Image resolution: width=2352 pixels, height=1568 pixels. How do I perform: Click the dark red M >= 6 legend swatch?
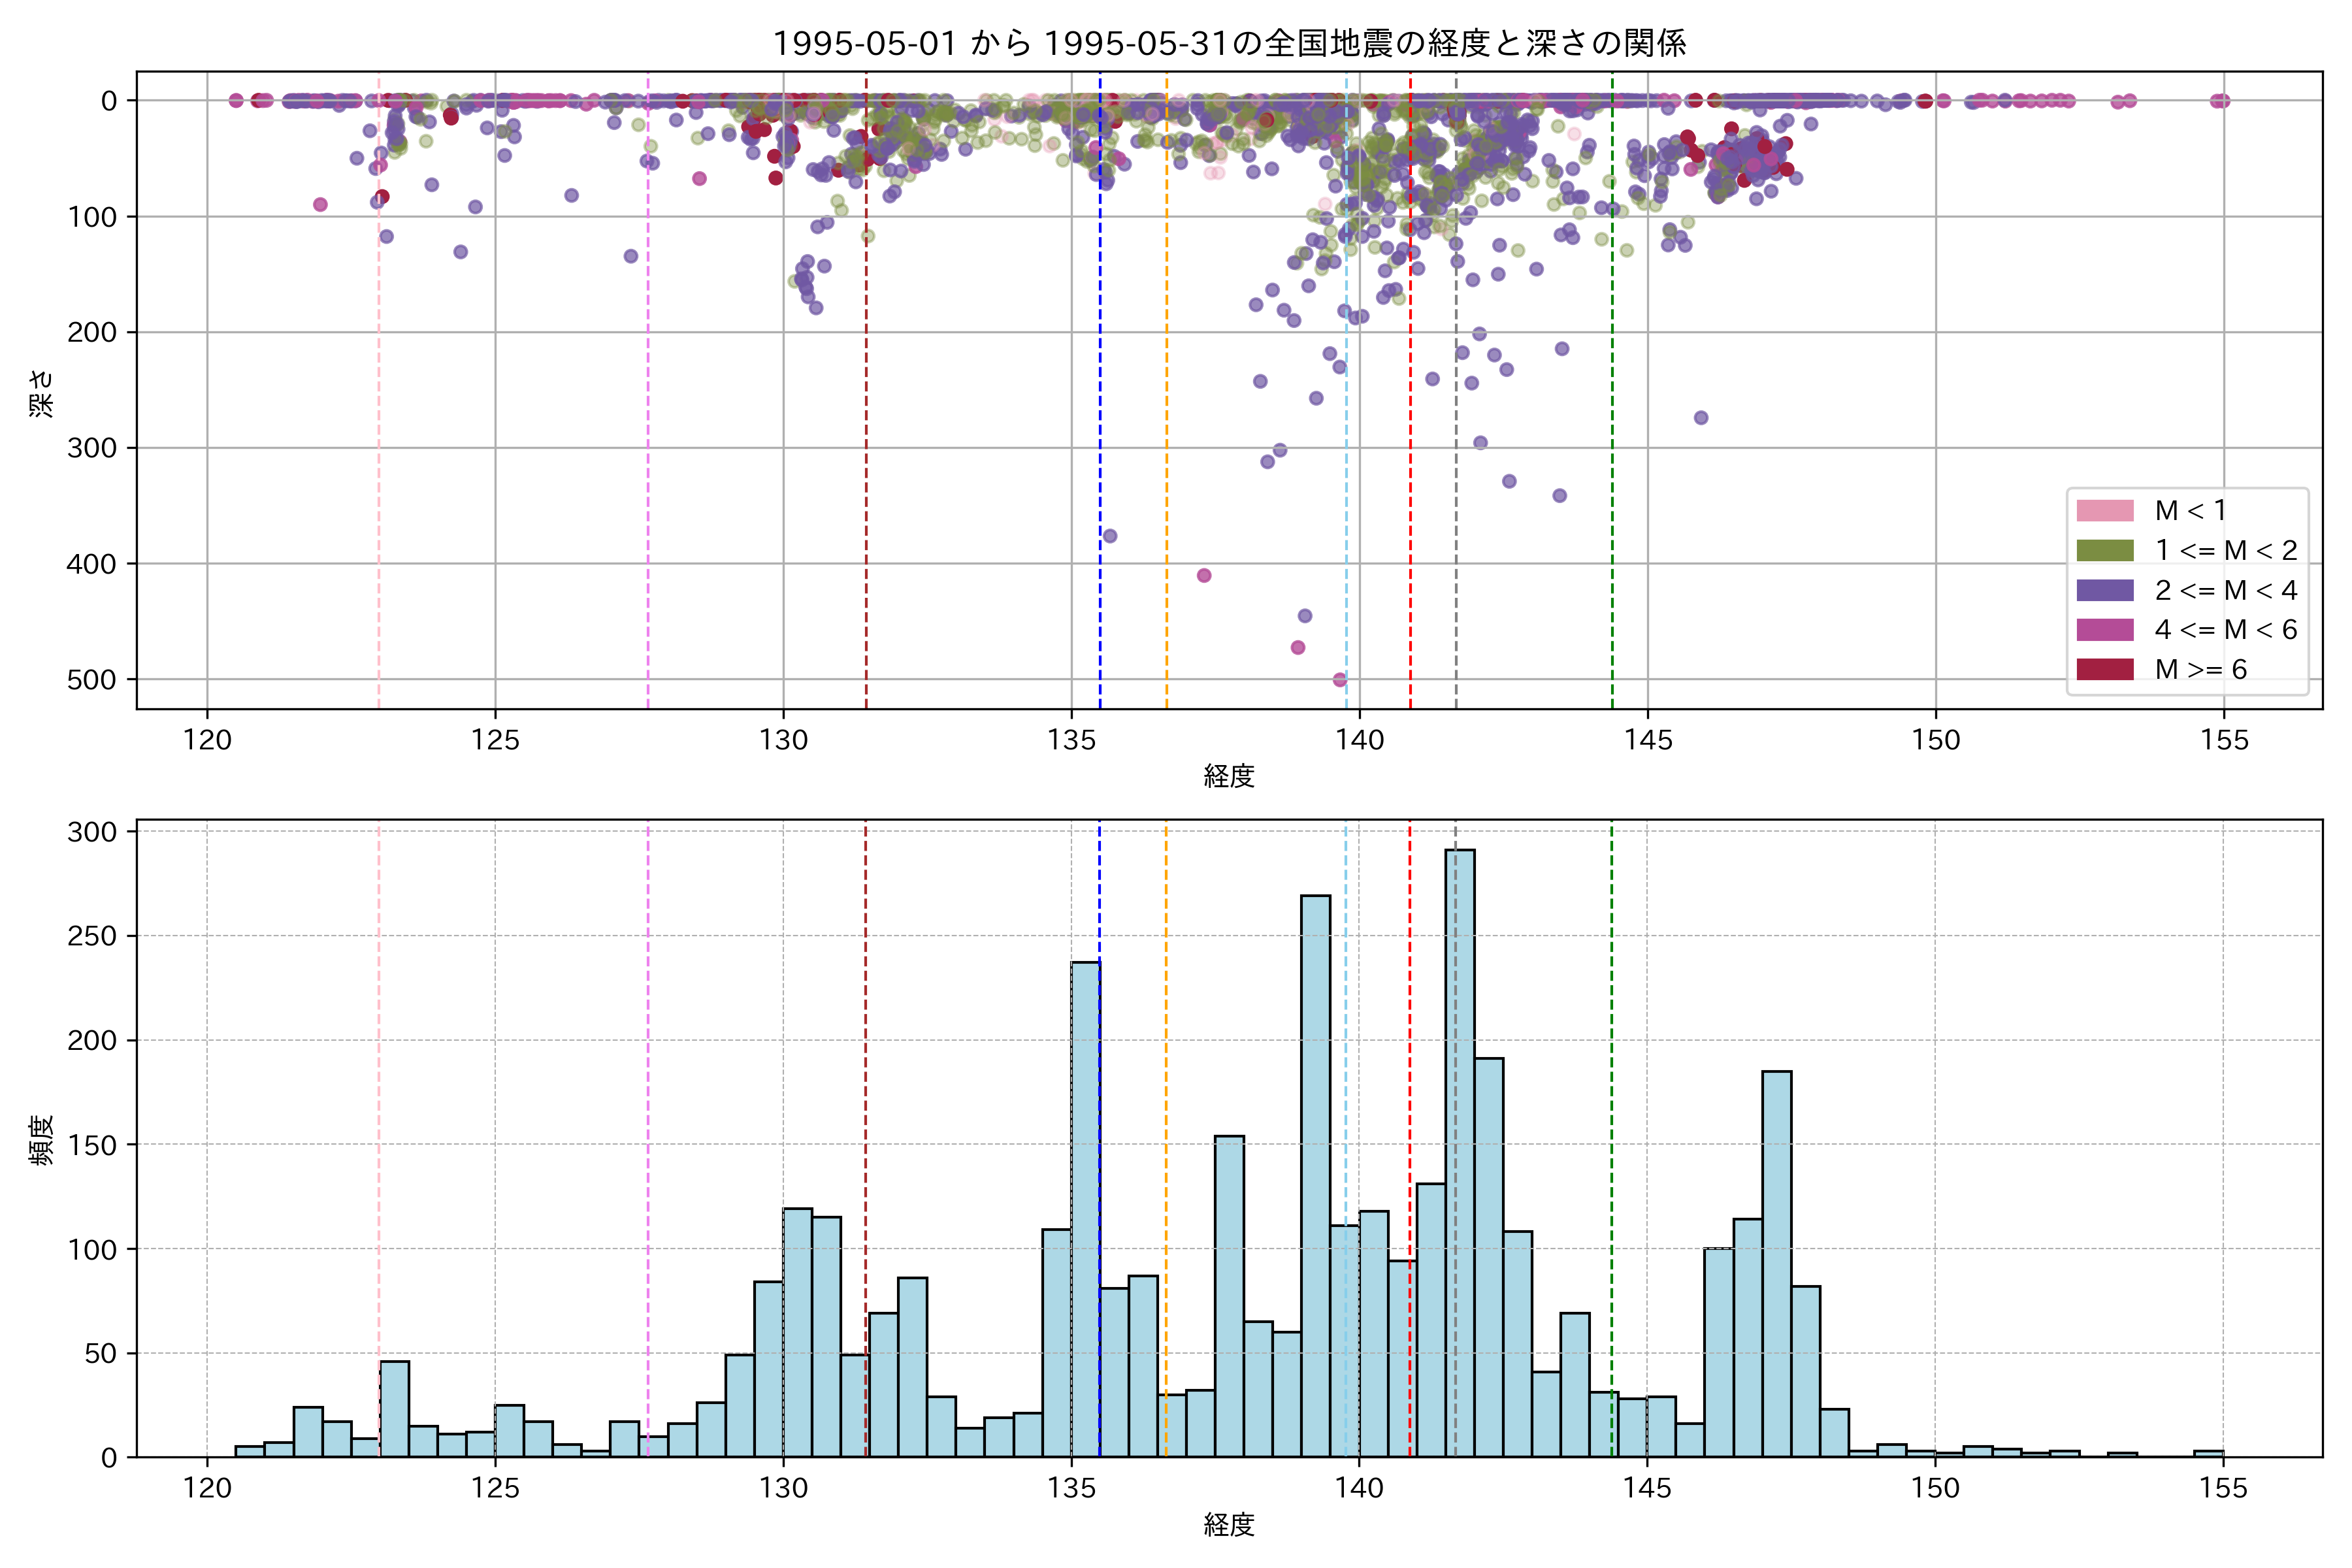(2104, 670)
